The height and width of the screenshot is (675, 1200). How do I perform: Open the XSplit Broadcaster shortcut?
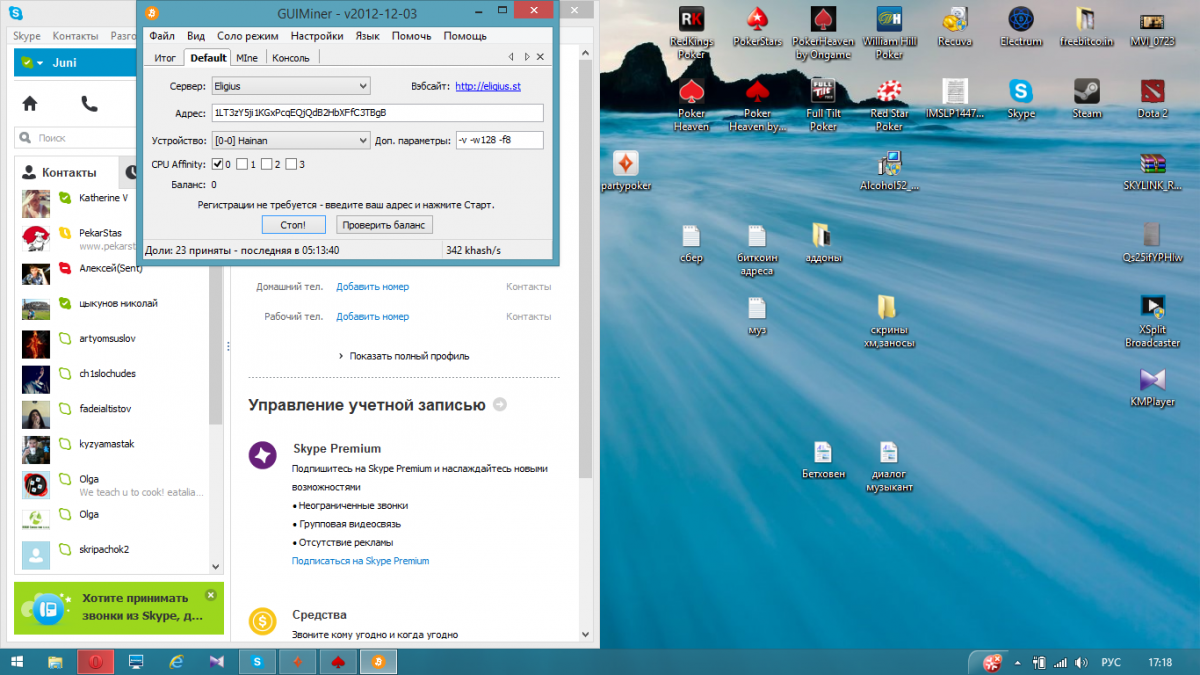(1152, 320)
